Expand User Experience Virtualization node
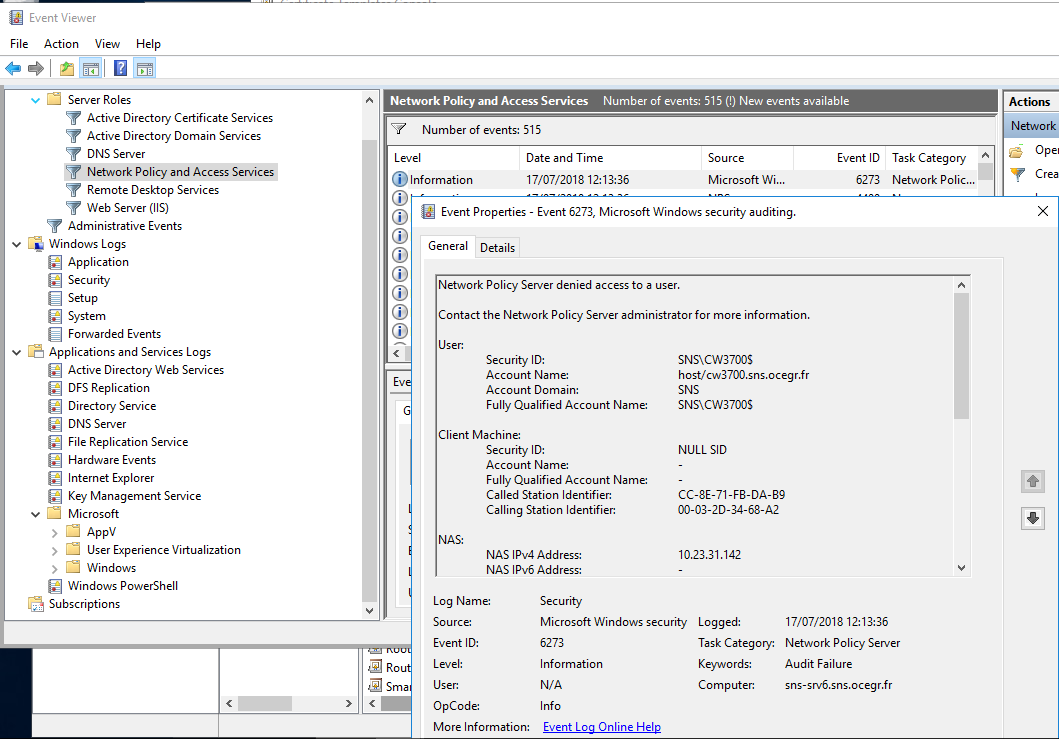The height and width of the screenshot is (739, 1059). 55,551
